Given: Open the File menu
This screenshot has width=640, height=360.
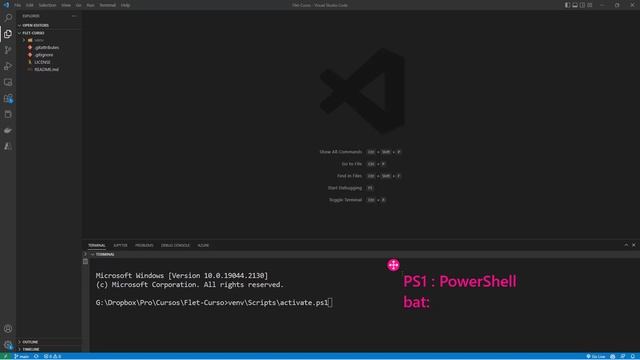Looking at the screenshot, I should (x=18, y=5).
